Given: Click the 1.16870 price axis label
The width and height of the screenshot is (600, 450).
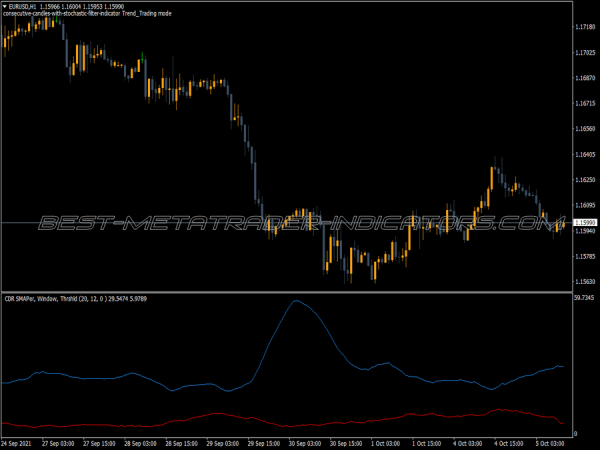Looking at the screenshot, I should click(585, 78).
